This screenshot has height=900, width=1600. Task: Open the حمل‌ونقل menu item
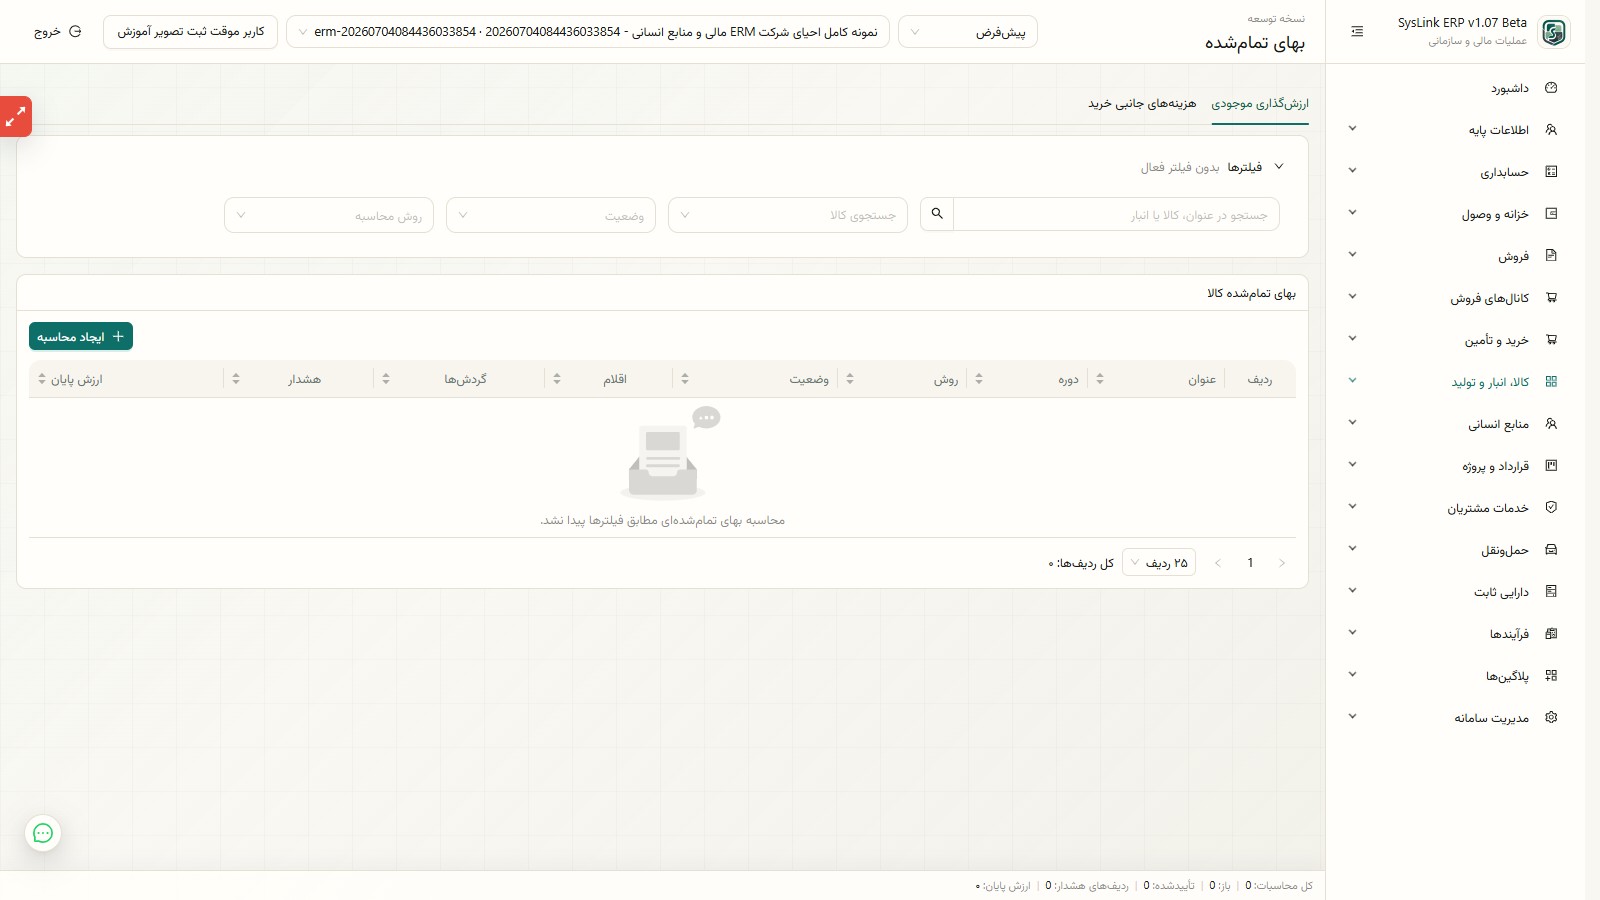(x=1455, y=550)
